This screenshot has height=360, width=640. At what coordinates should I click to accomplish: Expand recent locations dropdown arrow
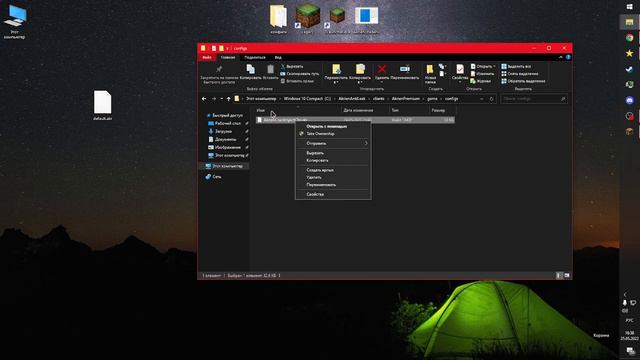[x=222, y=99]
